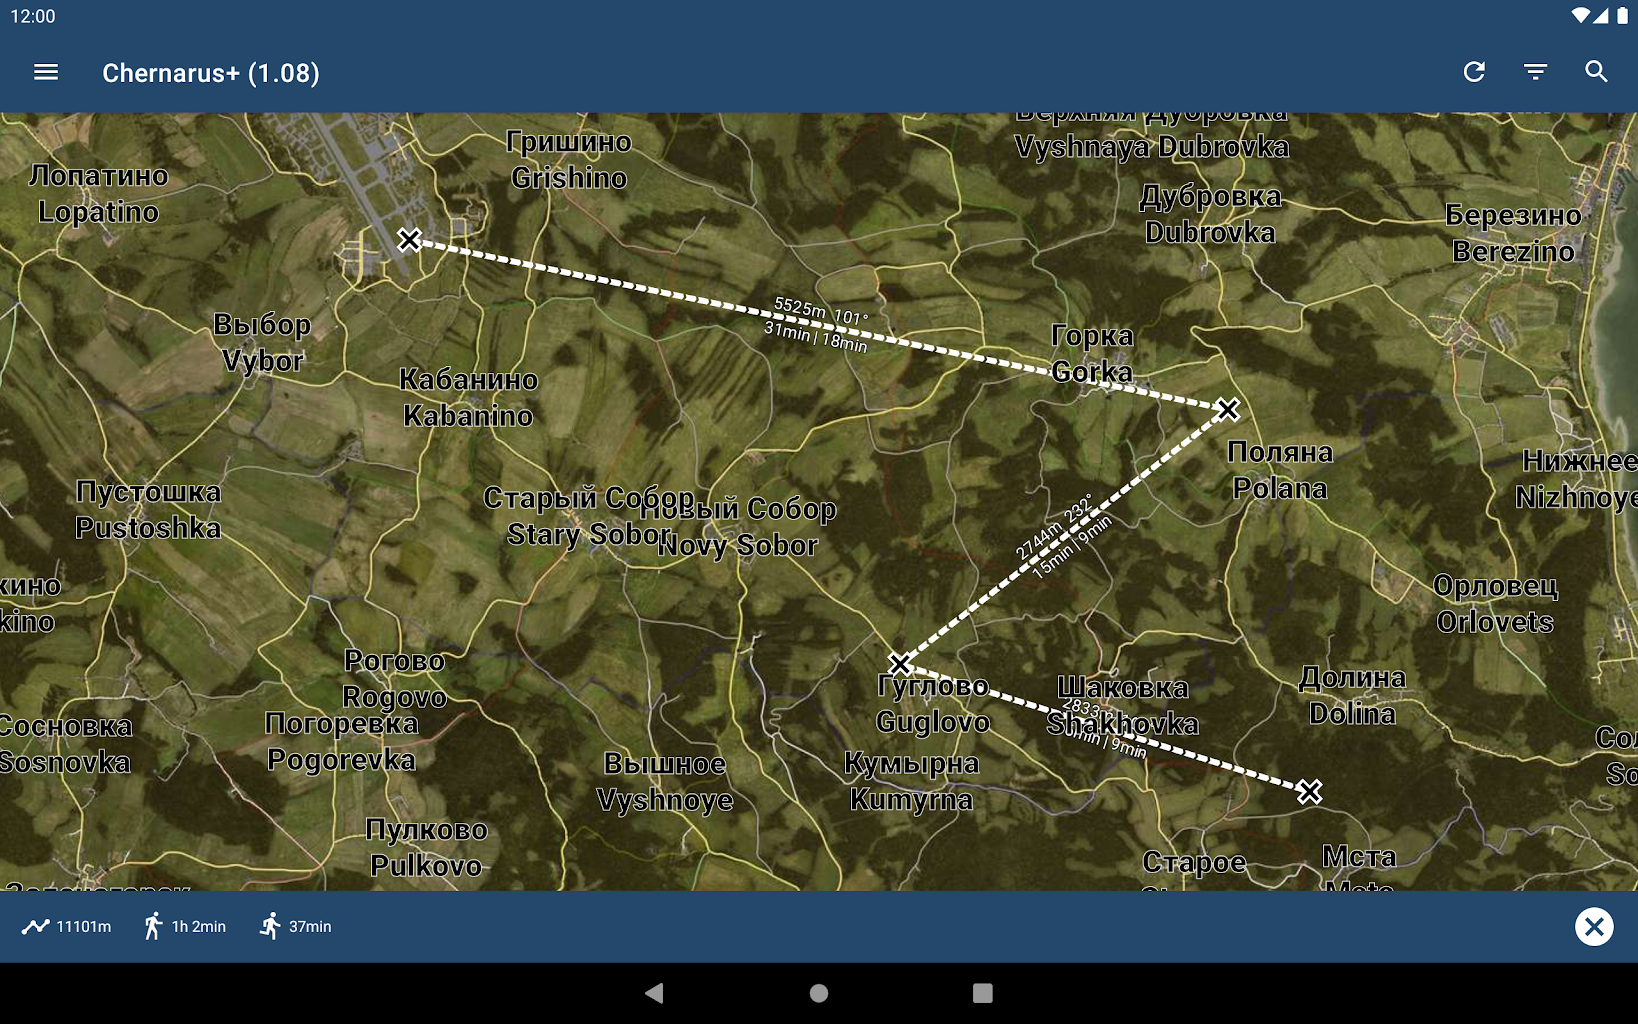
Task: Tap the running time 37min icon
Action: (270, 926)
